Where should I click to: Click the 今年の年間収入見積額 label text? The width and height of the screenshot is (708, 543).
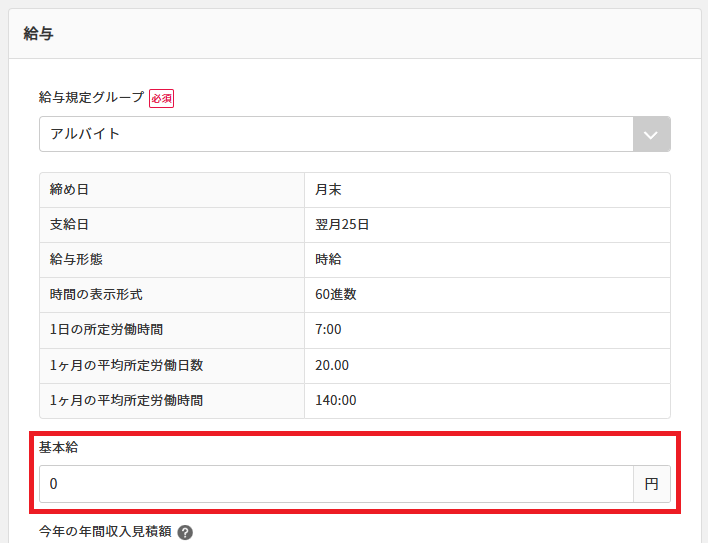(x=105, y=533)
